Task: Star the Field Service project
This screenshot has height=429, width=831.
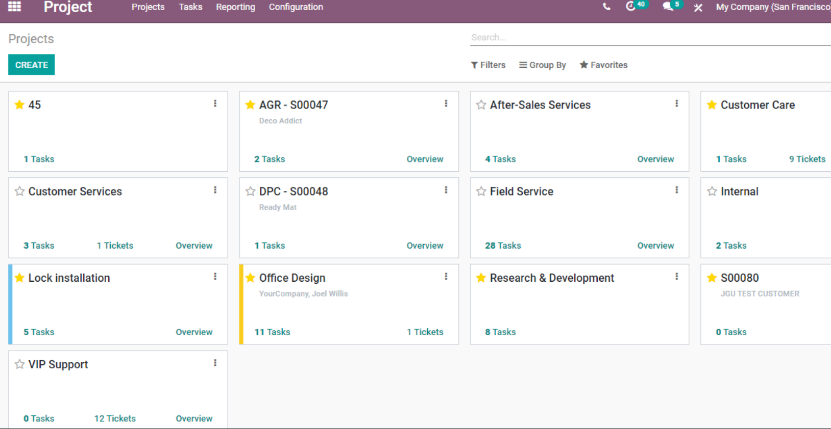Action: click(481, 191)
